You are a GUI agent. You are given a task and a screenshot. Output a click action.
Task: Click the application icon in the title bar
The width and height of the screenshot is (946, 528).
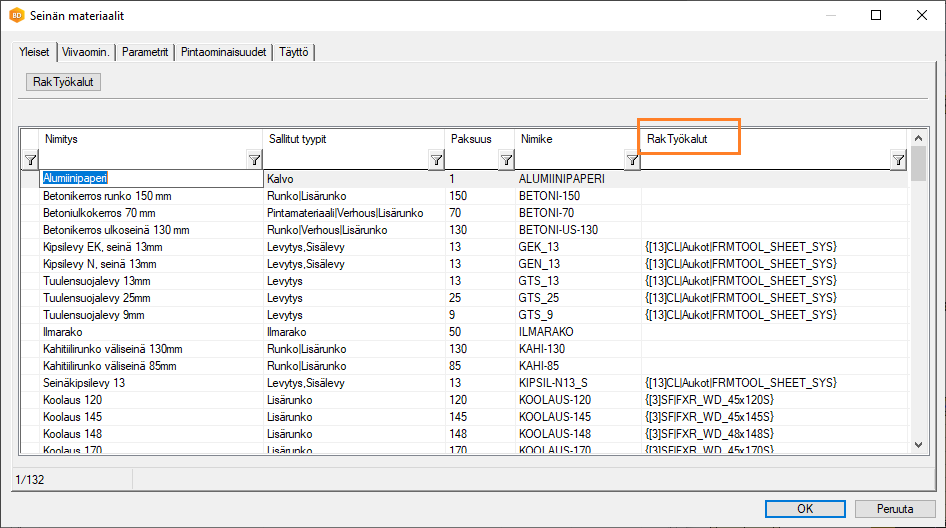click(16, 16)
